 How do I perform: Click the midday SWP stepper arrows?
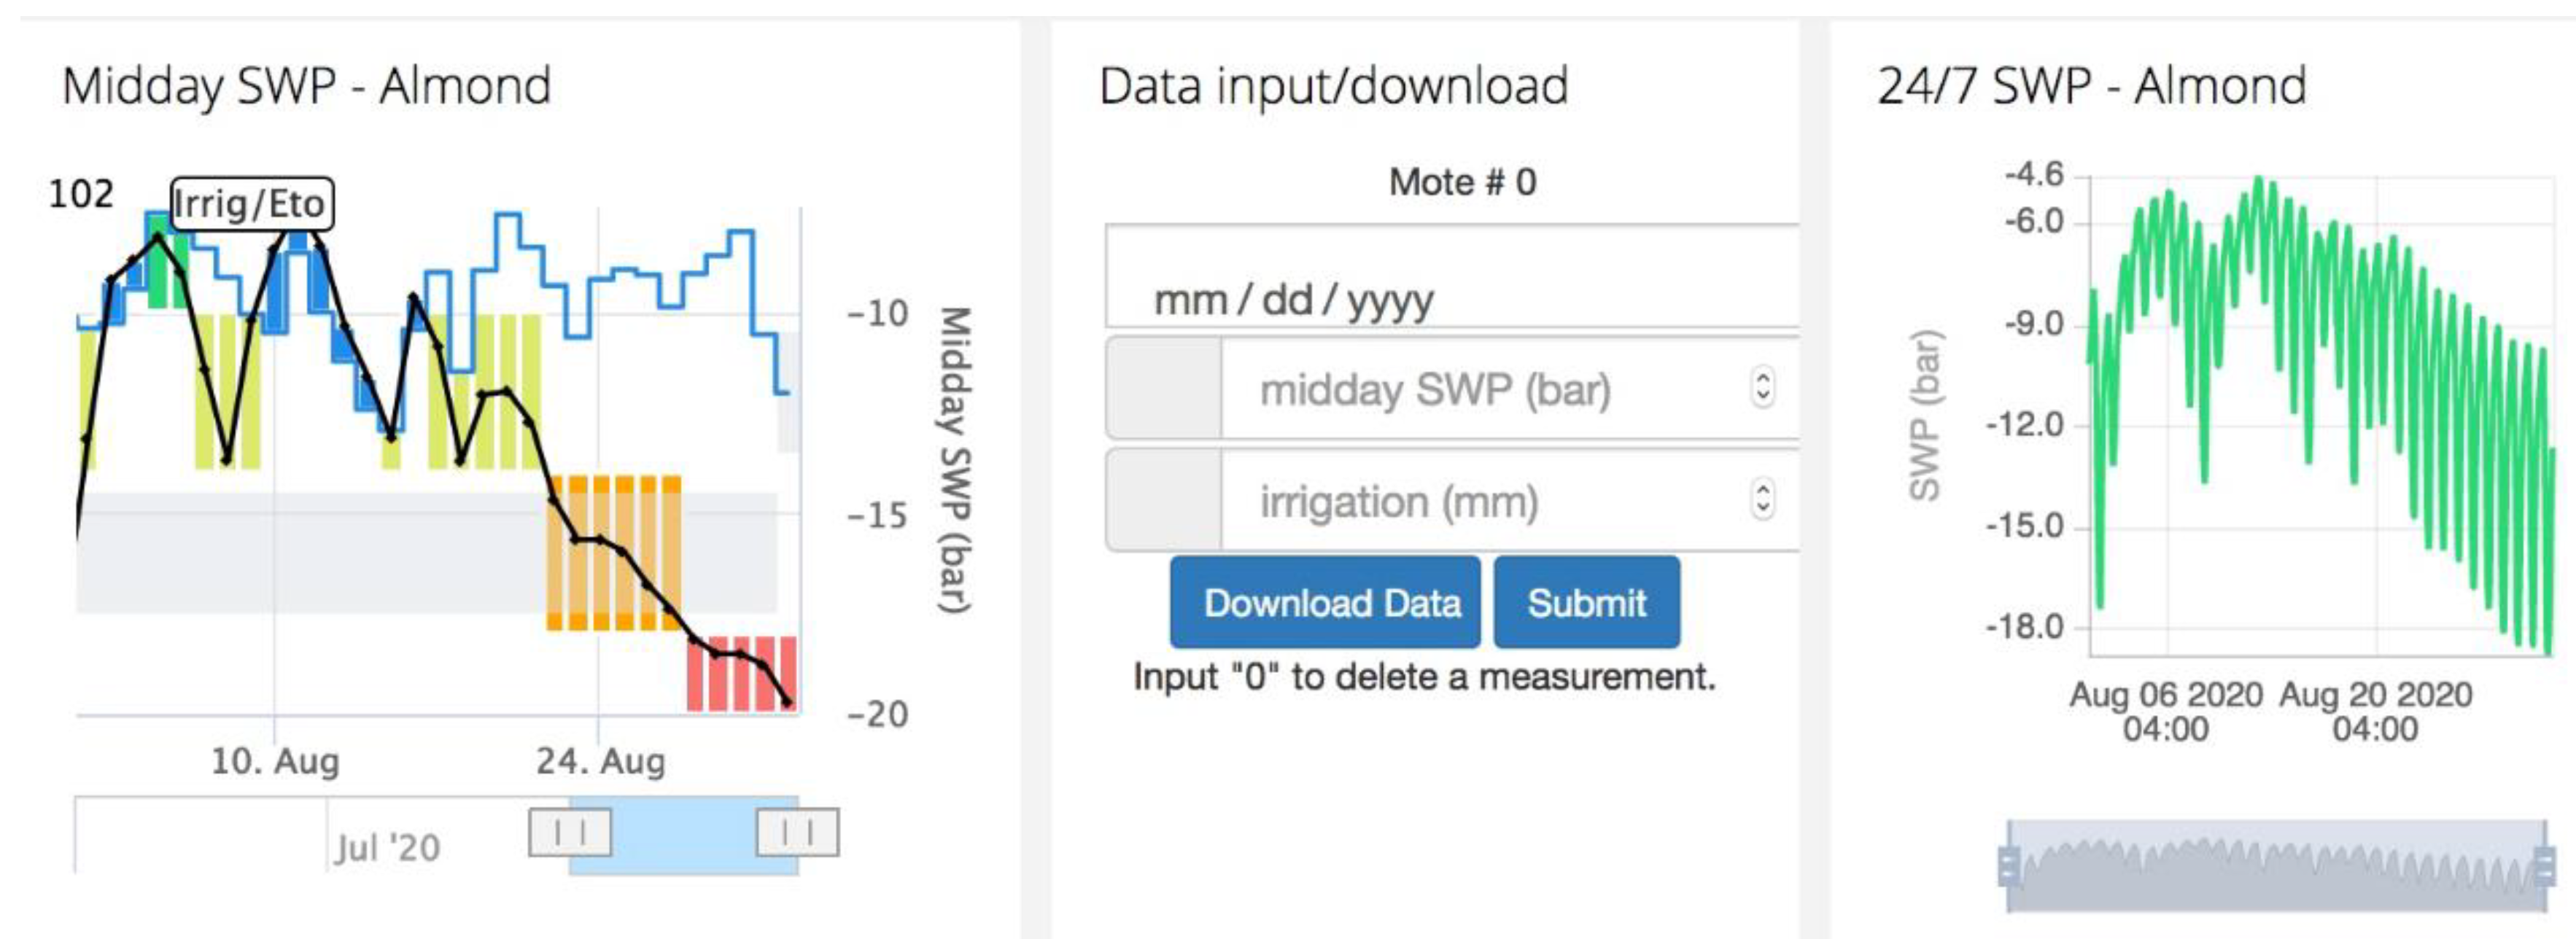[1762, 387]
